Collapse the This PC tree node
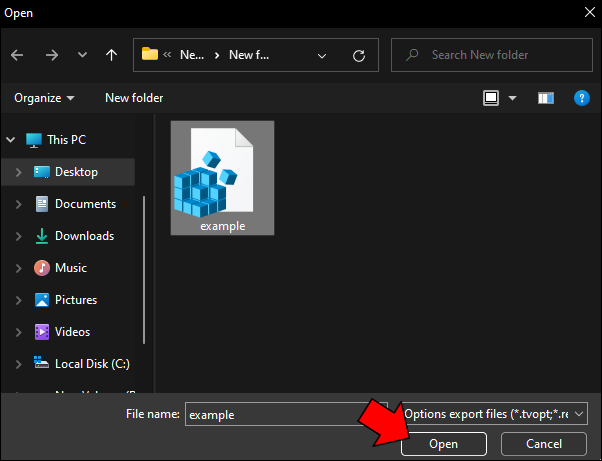This screenshot has height=461, width=602. (x=11, y=140)
